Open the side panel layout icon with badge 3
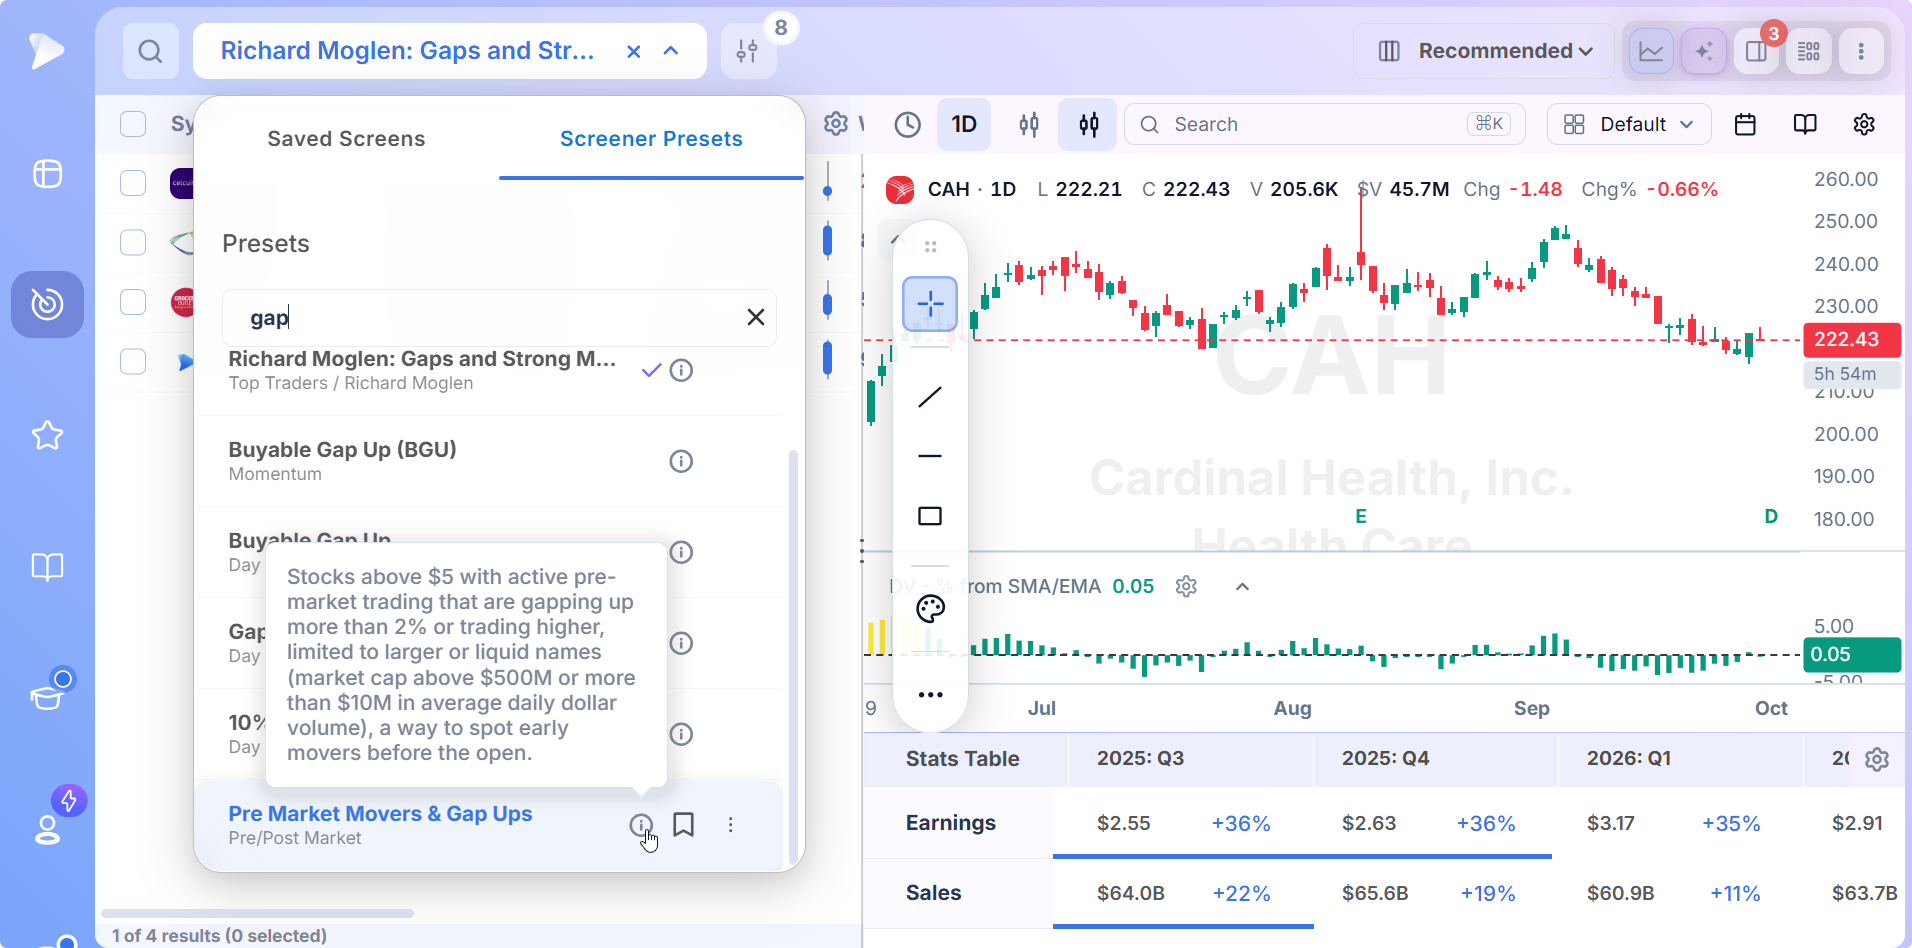 point(1756,51)
